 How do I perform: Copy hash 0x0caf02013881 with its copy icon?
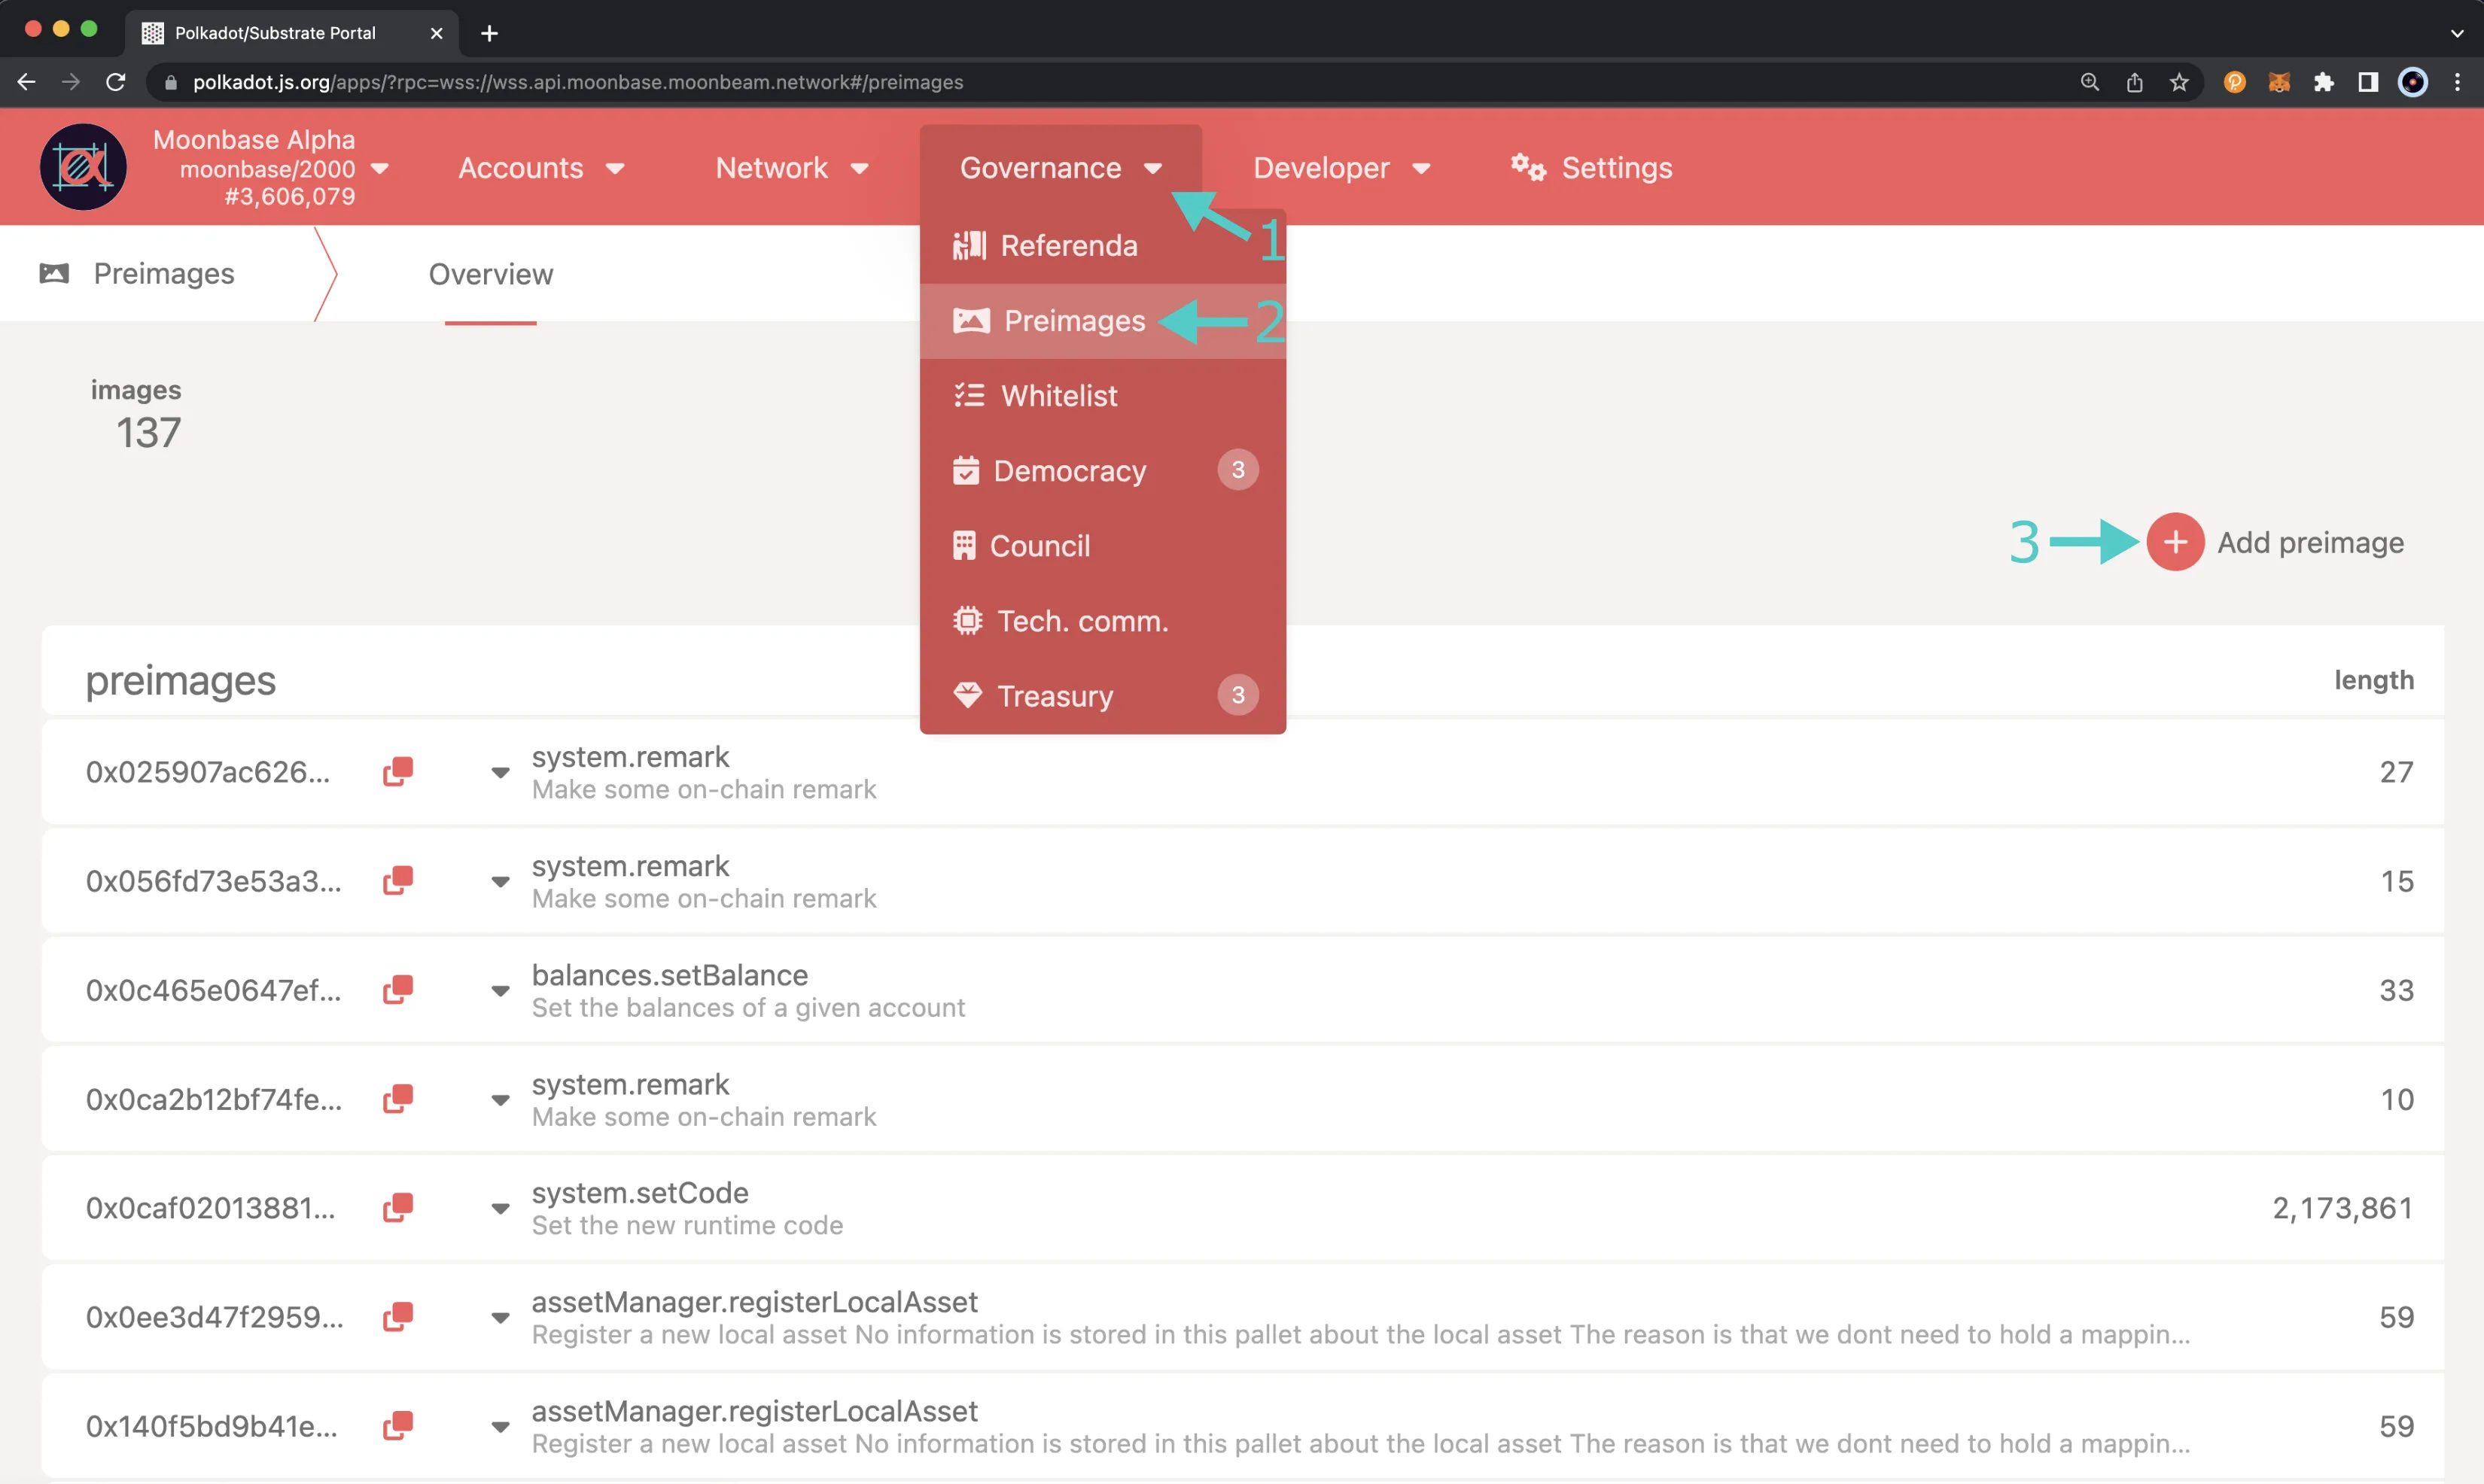click(398, 1208)
